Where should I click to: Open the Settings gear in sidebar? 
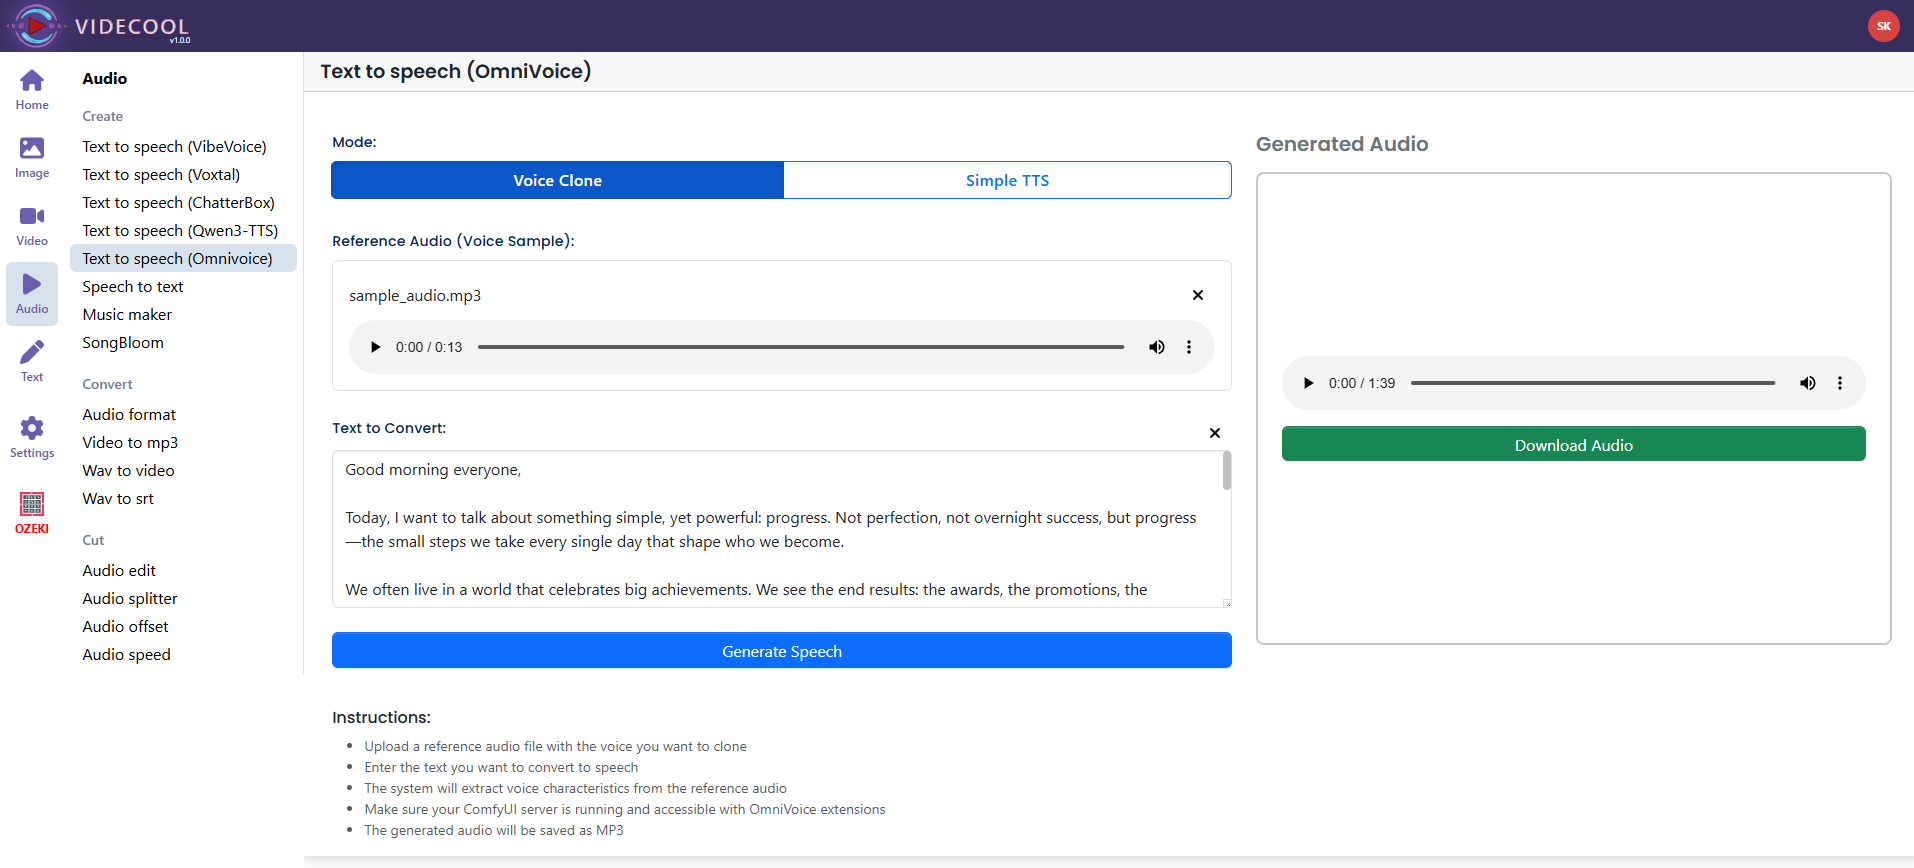click(32, 438)
